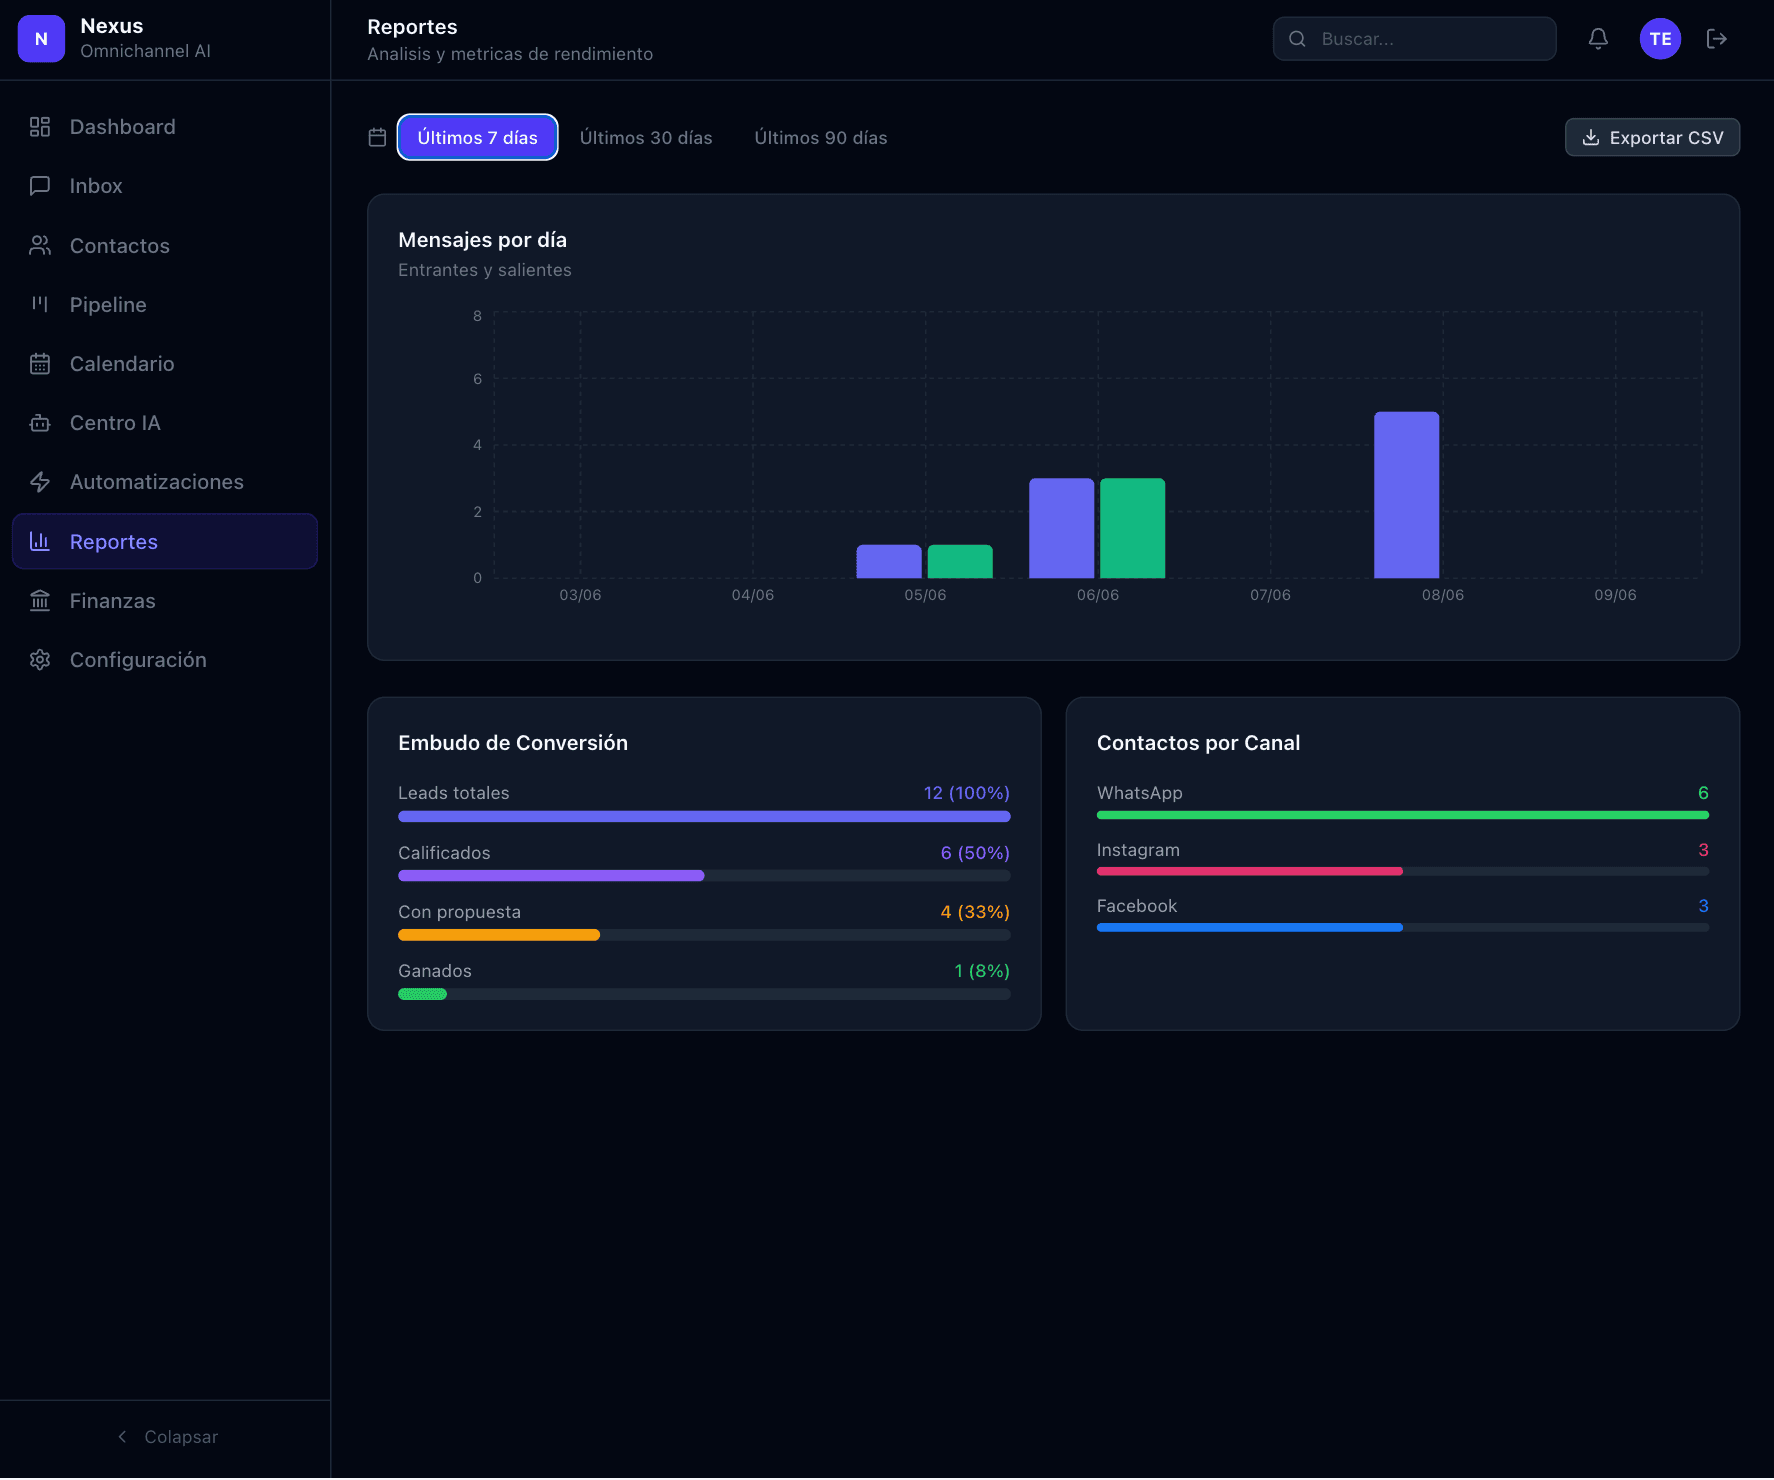Focus the Buscar search field
This screenshot has height=1480, width=1774.
(x=1414, y=39)
